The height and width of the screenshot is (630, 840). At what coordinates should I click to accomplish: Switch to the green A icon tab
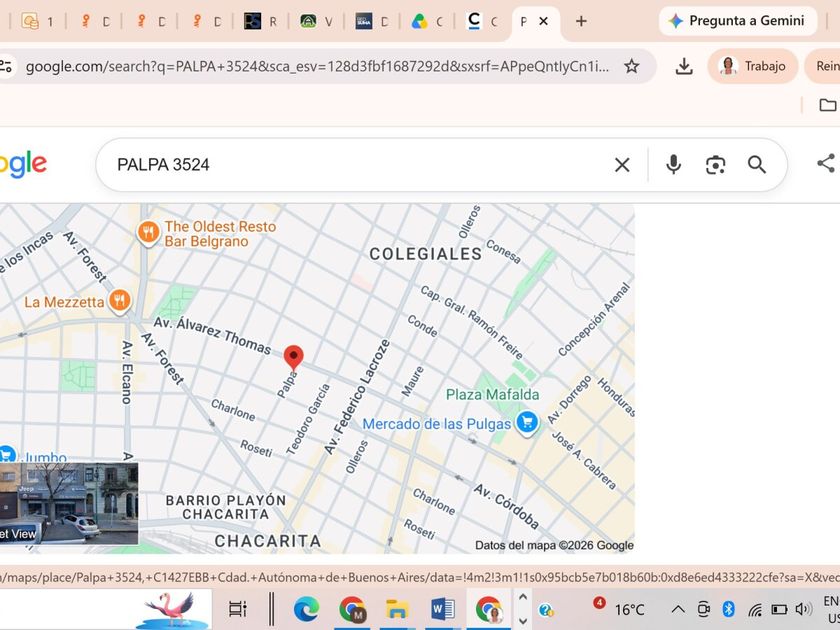316,21
